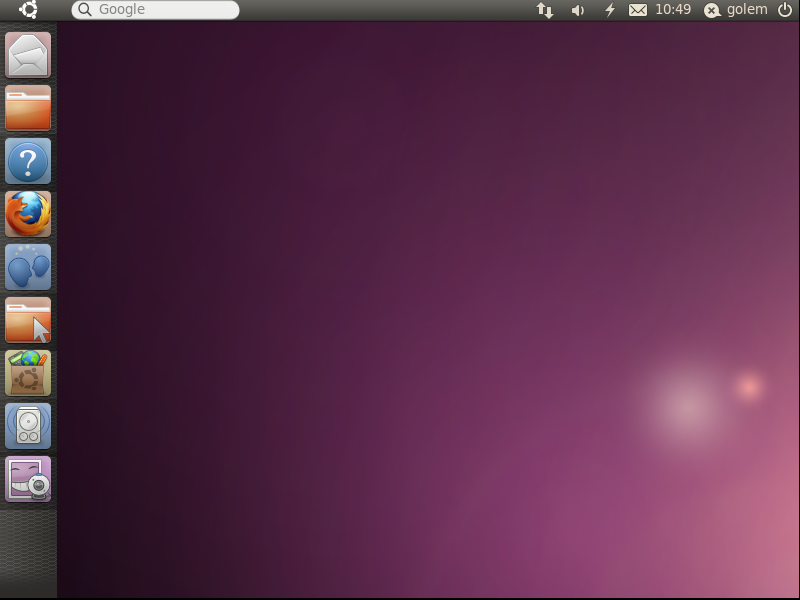Open Rhythmbox music player
The image size is (800, 600).
coord(28,426)
